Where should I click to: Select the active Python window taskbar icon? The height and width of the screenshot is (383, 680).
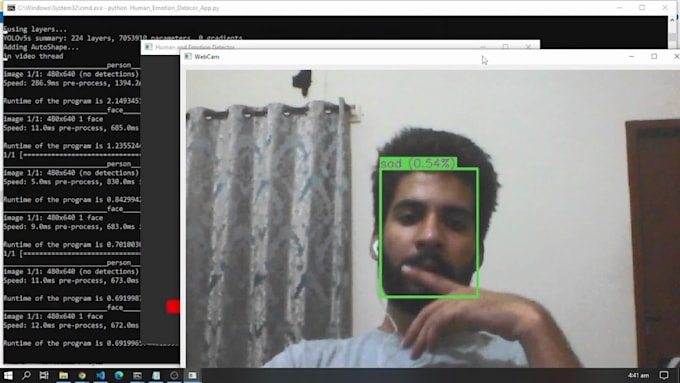[x=192, y=375]
